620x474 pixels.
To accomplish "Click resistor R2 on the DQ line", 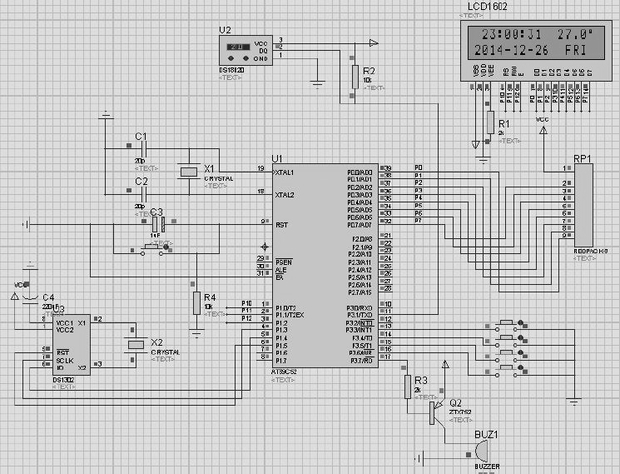I will [355, 77].
